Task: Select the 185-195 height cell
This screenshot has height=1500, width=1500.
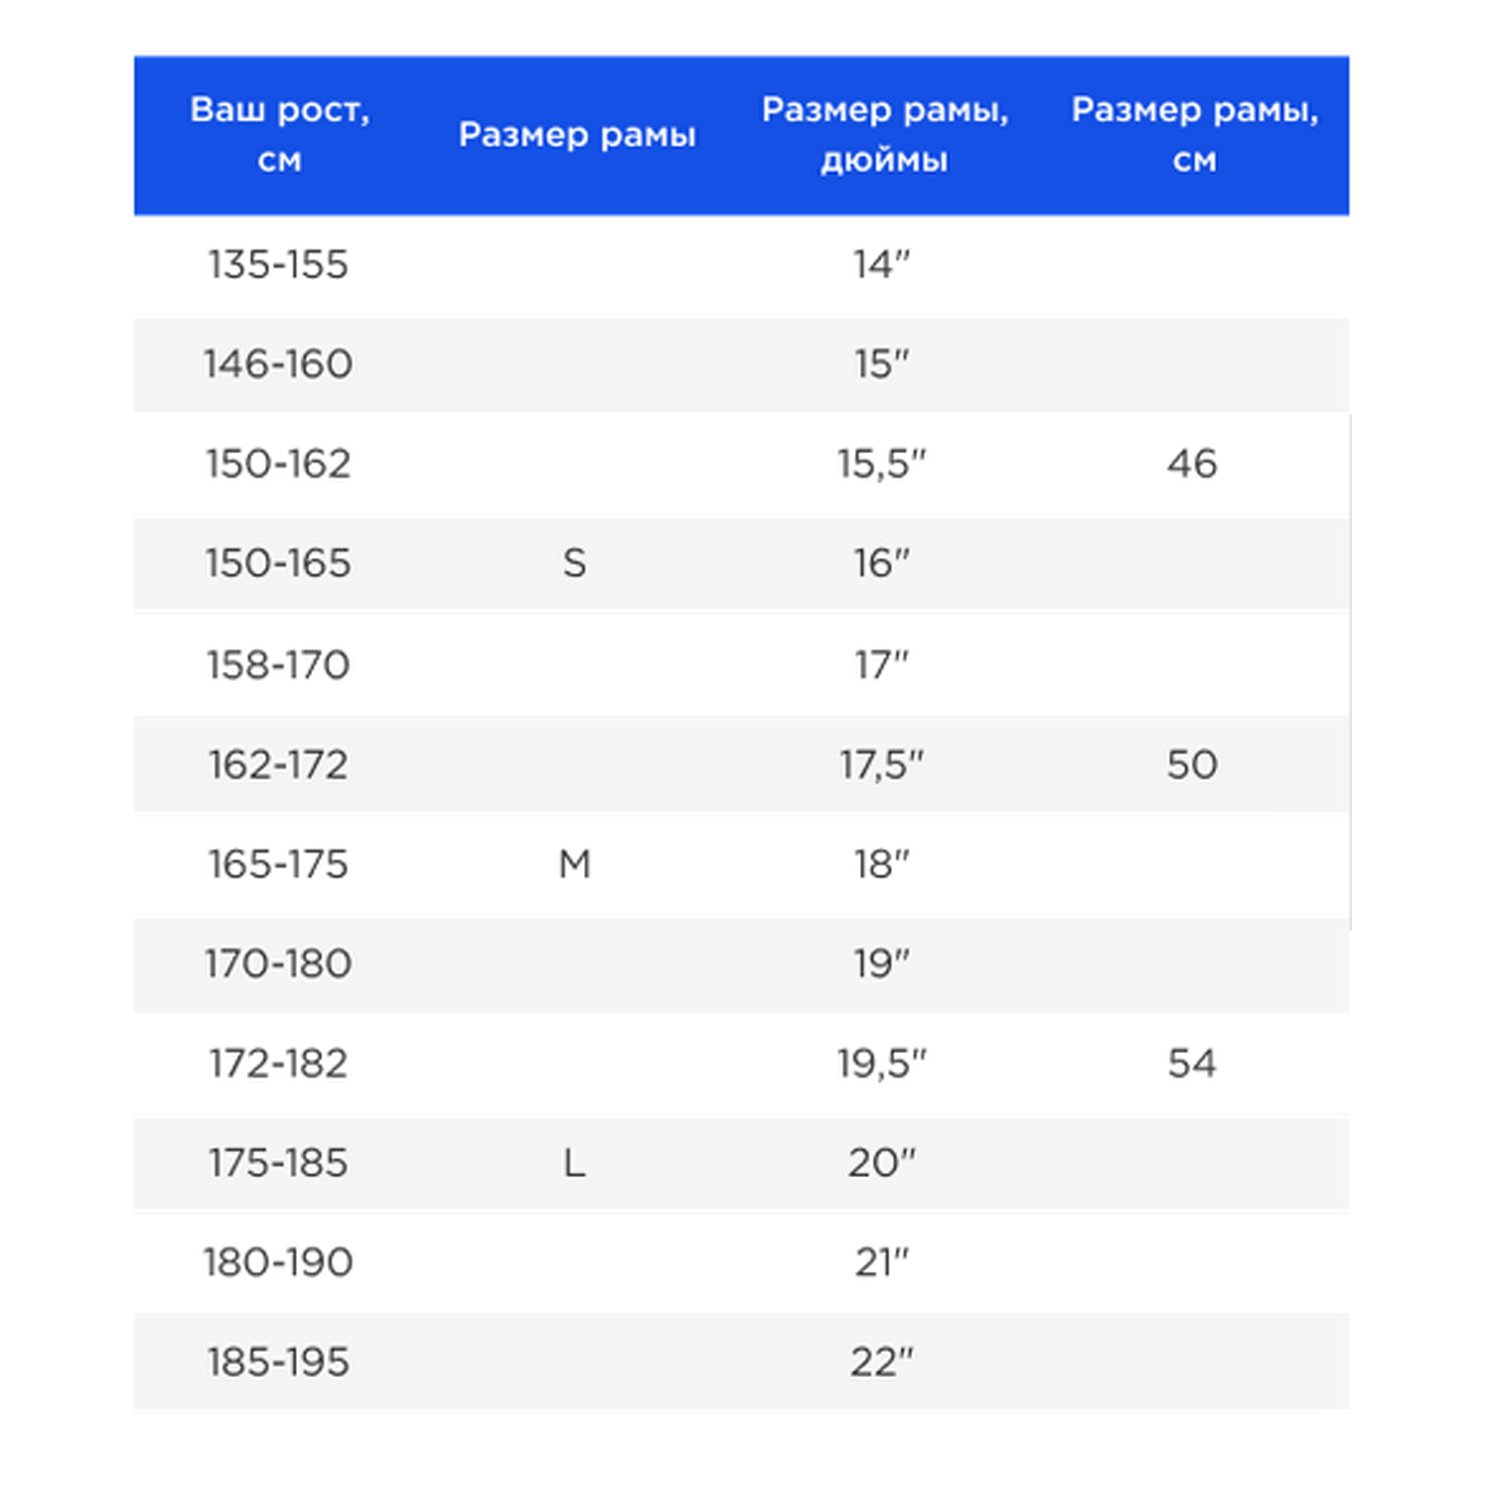Action: pos(278,1362)
